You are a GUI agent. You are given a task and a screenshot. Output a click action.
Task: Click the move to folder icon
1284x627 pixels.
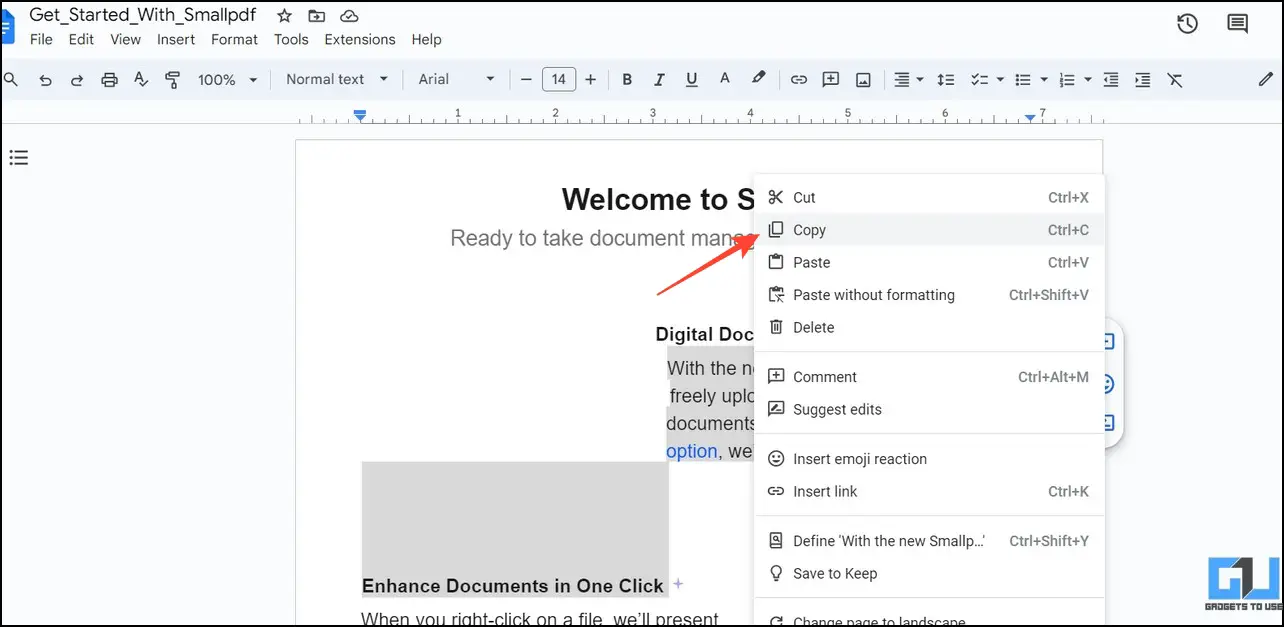pyautogui.click(x=316, y=16)
